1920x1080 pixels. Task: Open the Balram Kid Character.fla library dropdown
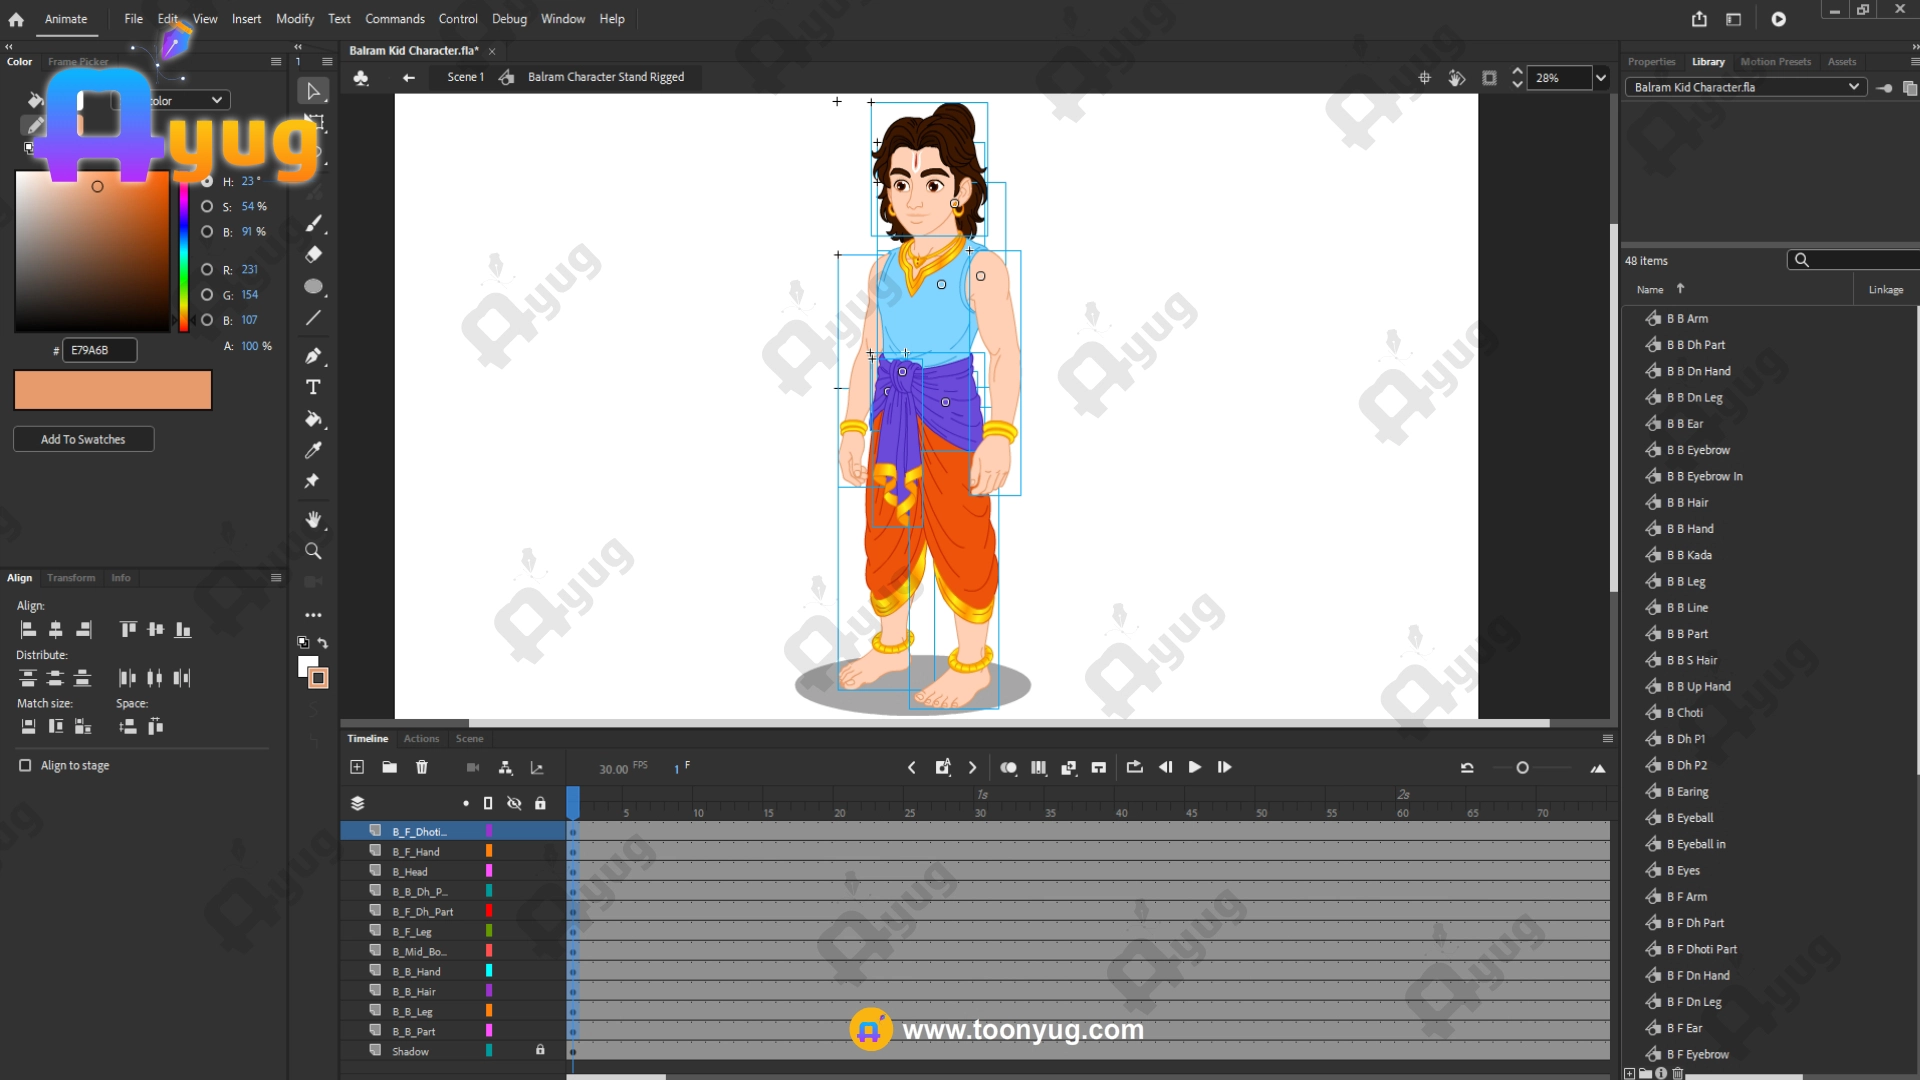pyautogui.click(x=1853, y=87)
